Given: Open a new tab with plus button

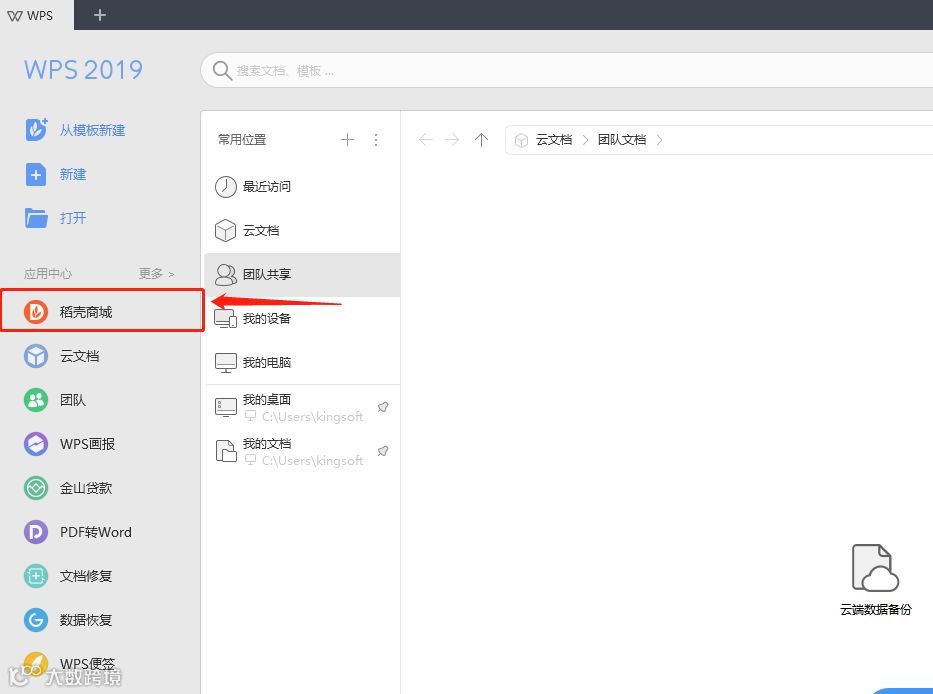Looking at the screenshot, I should 99,15.
